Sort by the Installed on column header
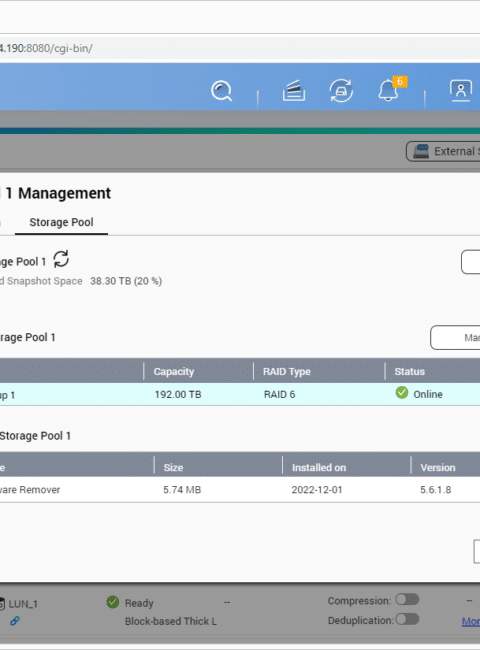 coord(319,468)
